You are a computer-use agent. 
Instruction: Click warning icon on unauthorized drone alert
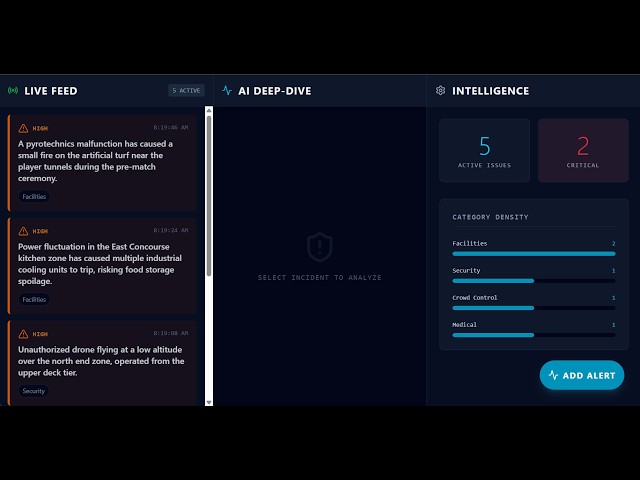(23, 334)
